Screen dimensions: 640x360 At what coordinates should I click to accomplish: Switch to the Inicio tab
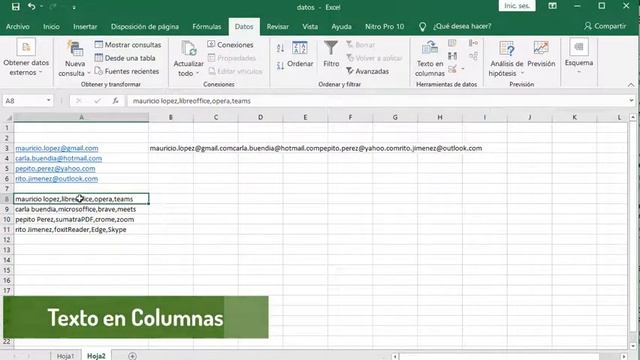[51, 27]
